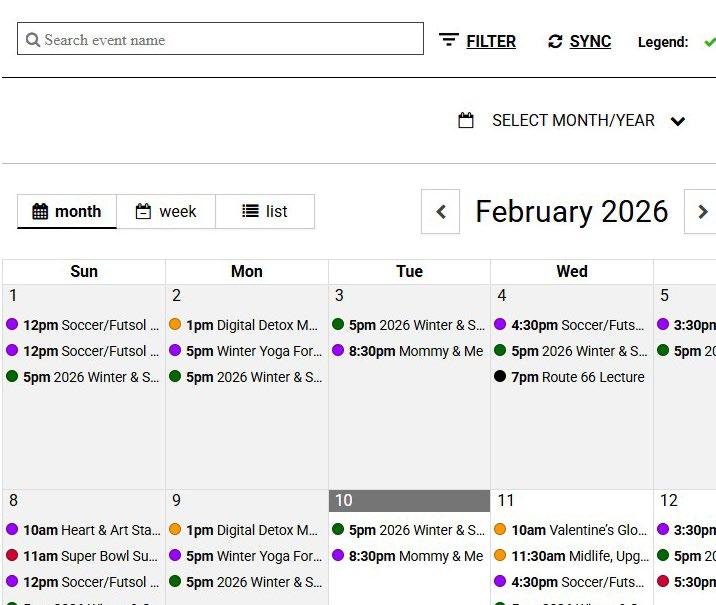Switch to month view
This screenshot has height=605, width=716.
coord(67,211)
